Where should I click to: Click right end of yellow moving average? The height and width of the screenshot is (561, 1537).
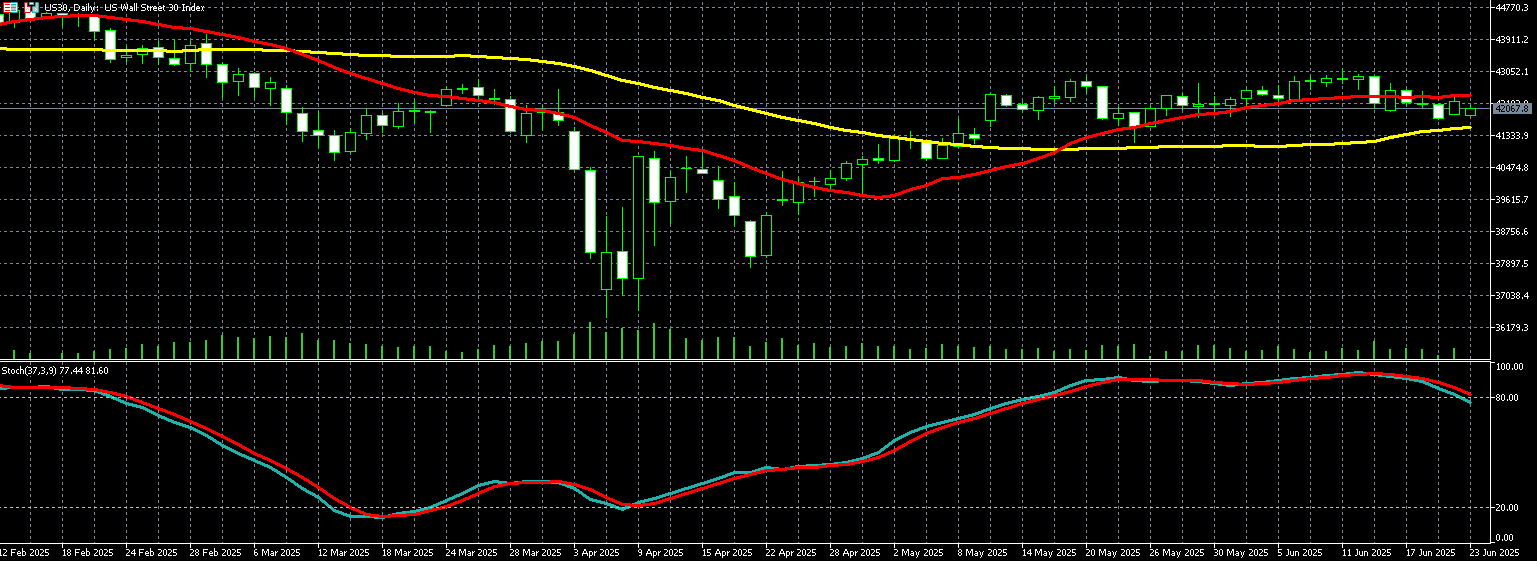[1469, 127]
